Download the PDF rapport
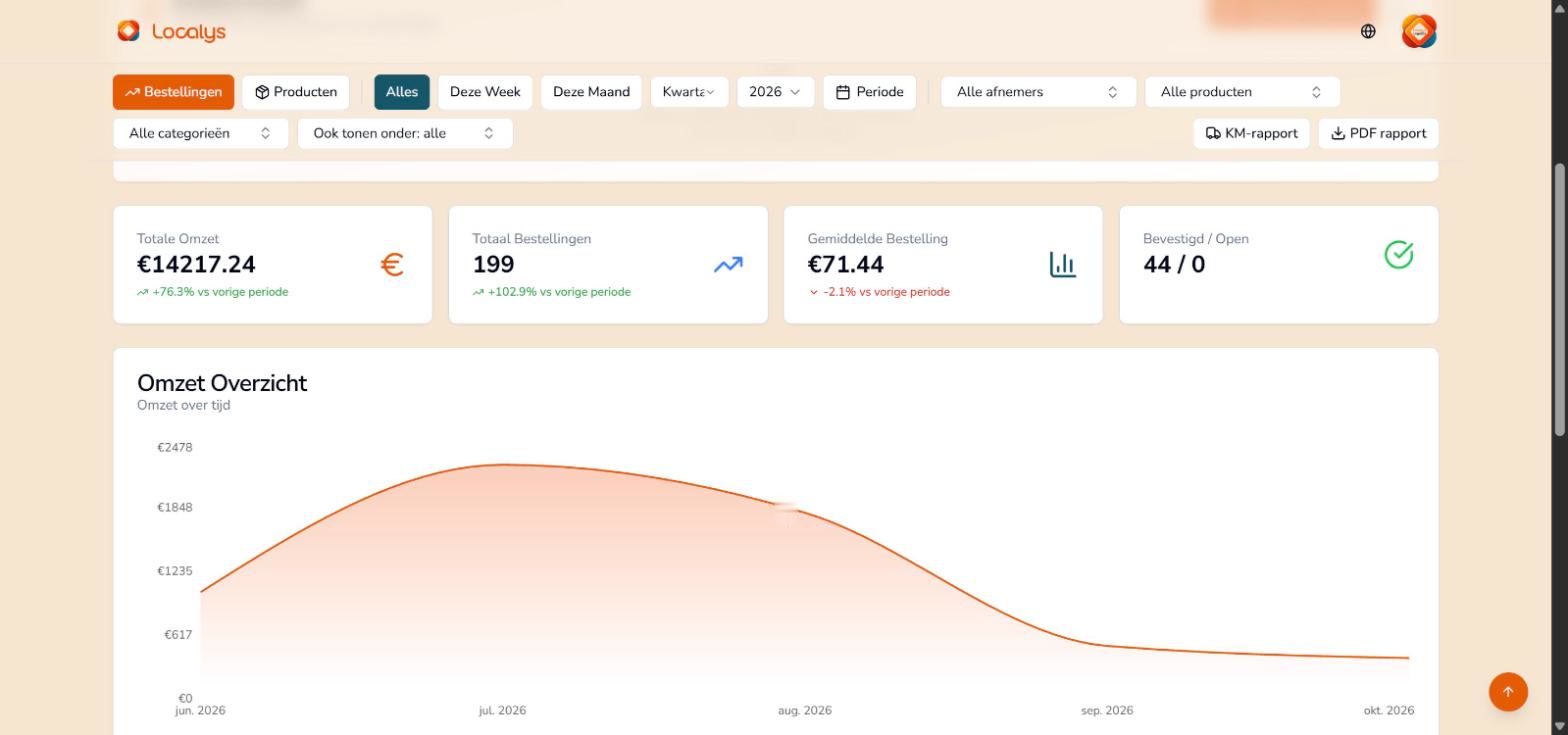Screen dimensions: 1568x735 (1378, 133)
